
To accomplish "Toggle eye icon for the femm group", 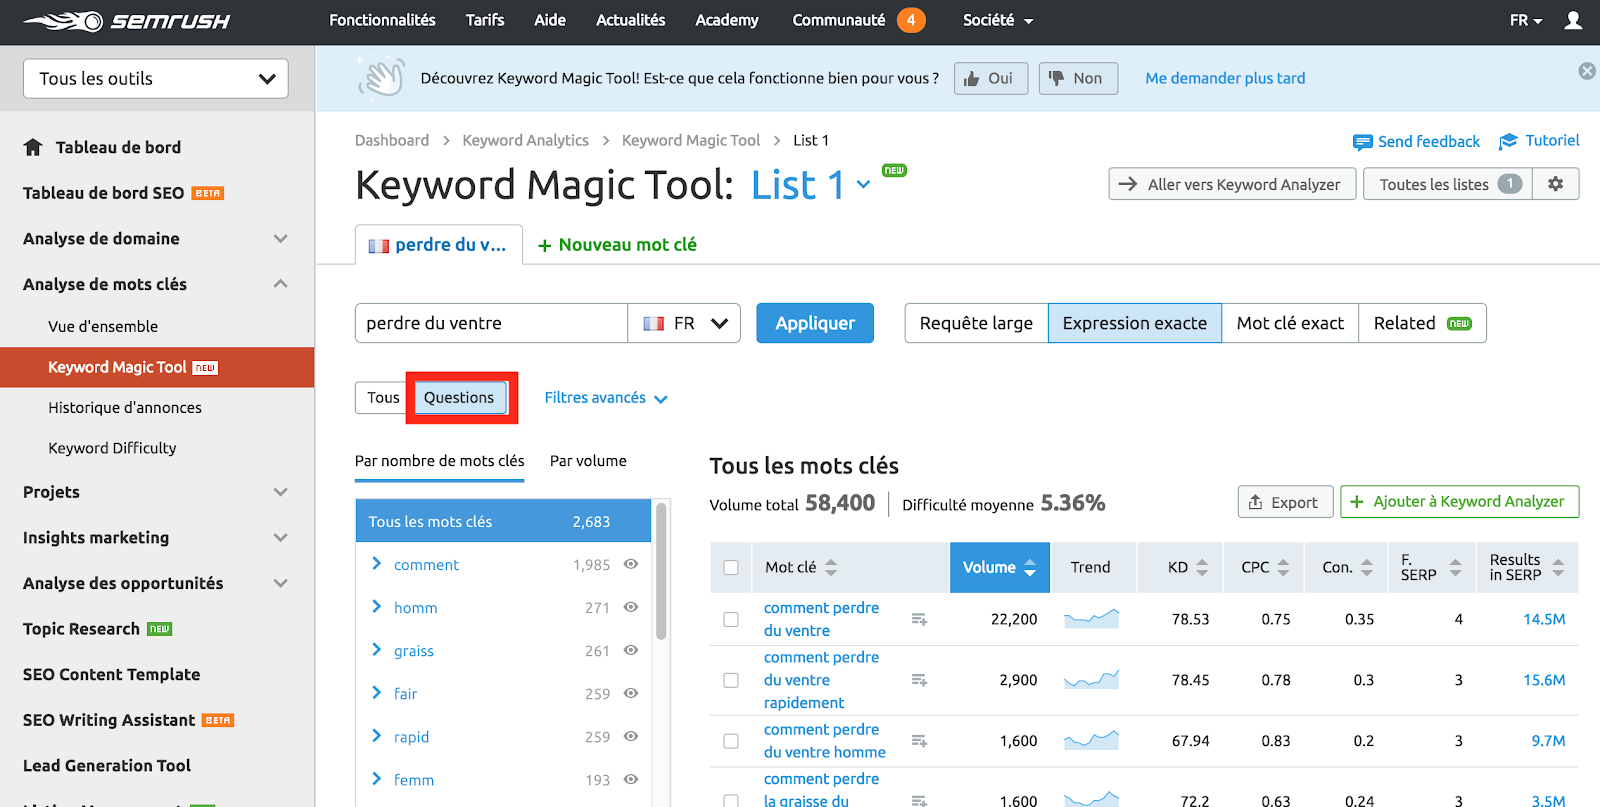I will click(x=631, y=779).
